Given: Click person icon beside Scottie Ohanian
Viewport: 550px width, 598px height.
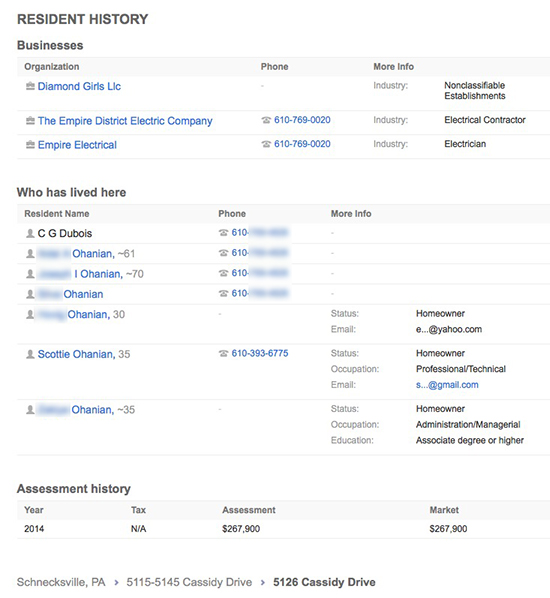Looking at the screenshot, I should click(30, 354).
